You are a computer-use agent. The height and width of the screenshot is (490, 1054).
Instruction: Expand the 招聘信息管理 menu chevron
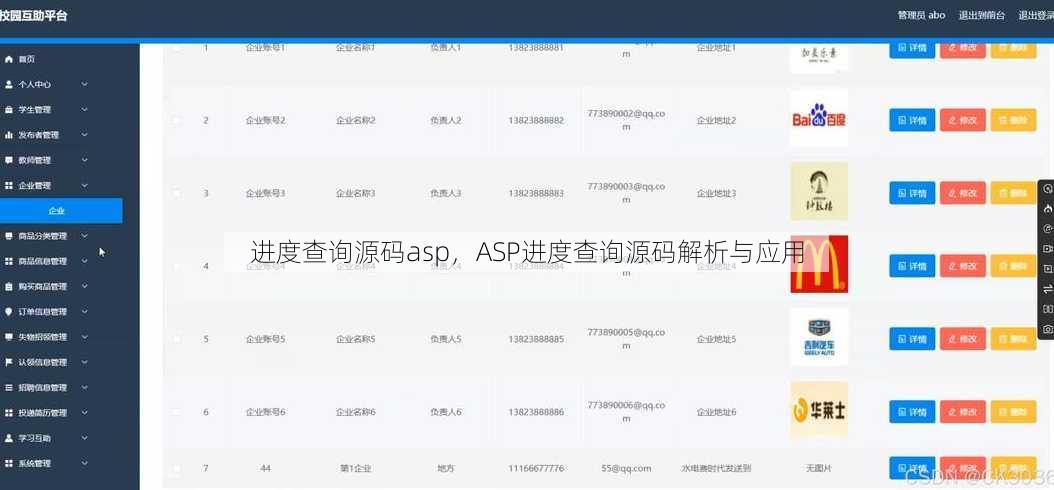click(85, 387)
